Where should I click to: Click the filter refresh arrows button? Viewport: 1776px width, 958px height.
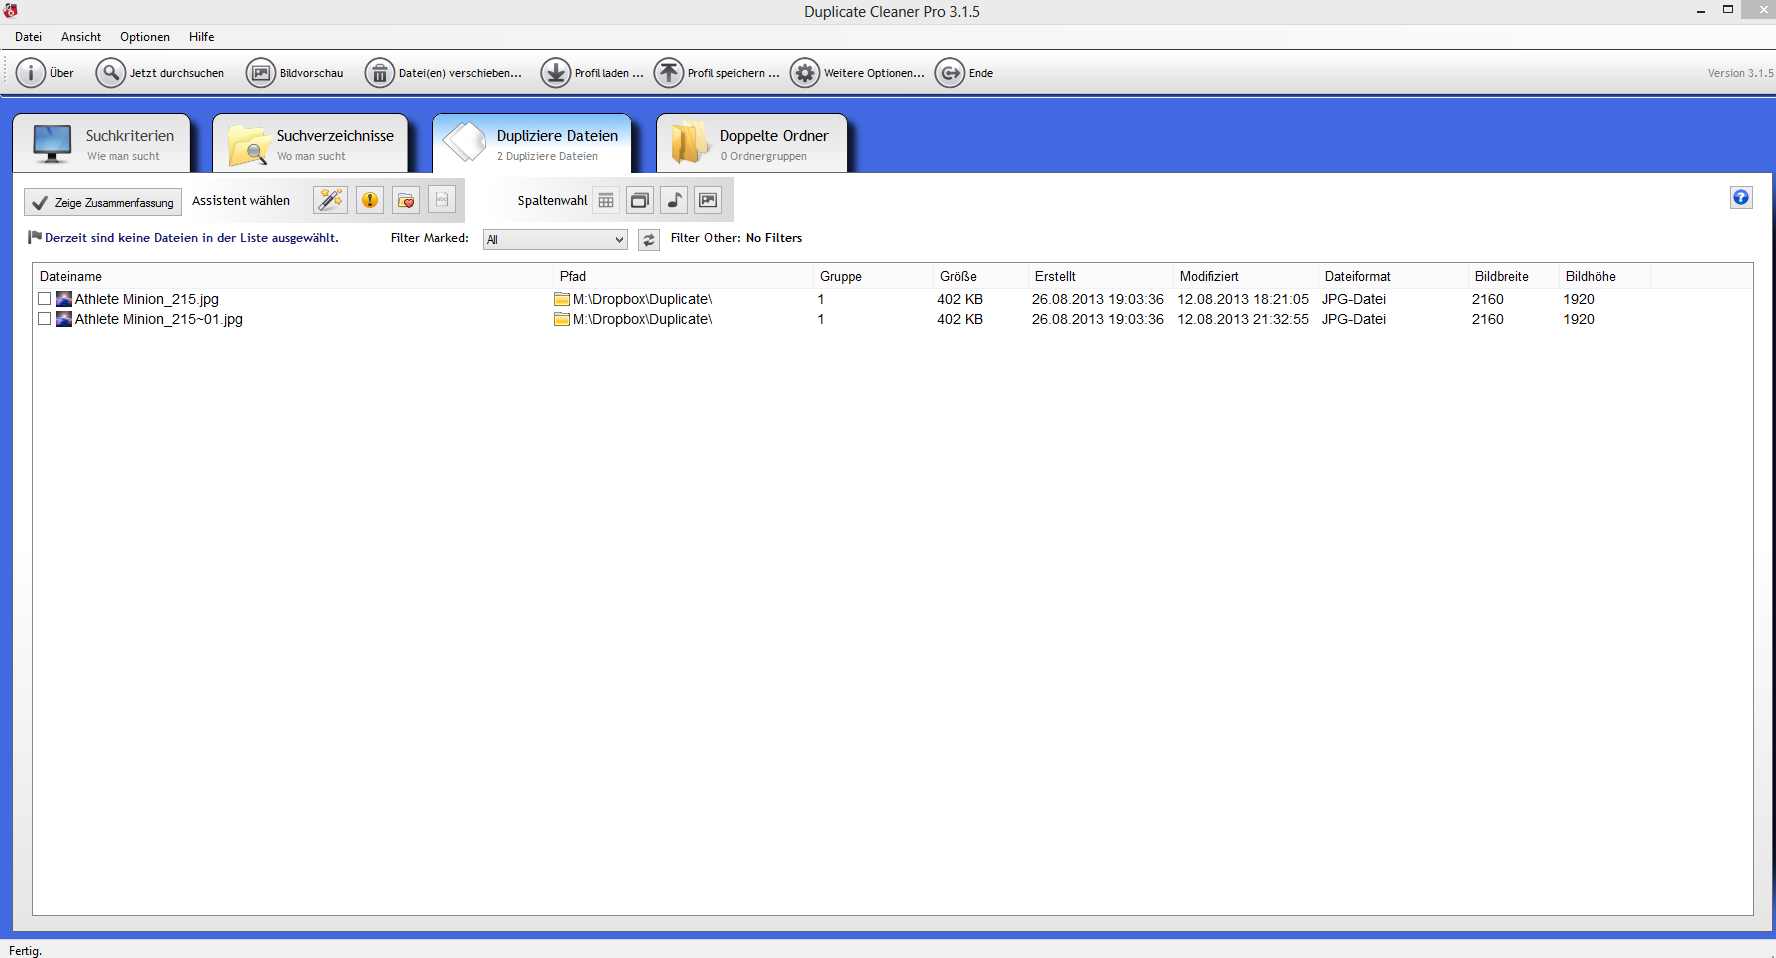click(x=649, y=240)
